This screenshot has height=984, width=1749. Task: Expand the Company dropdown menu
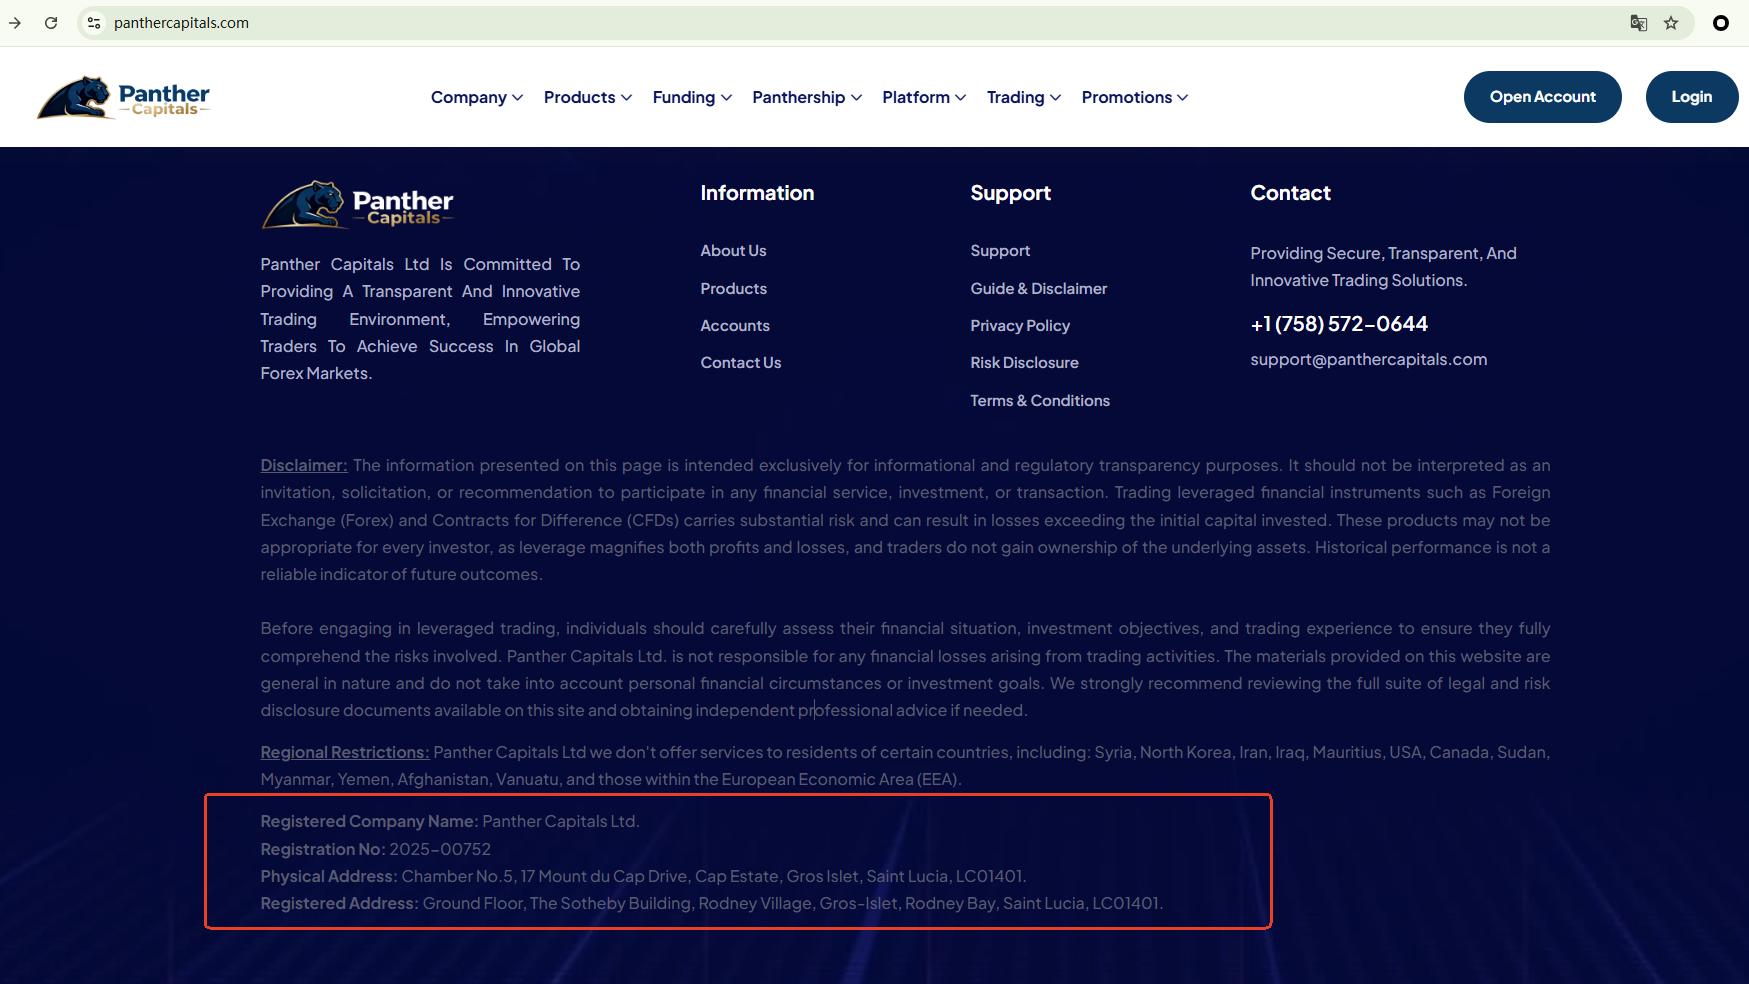[x=477, y=97]
